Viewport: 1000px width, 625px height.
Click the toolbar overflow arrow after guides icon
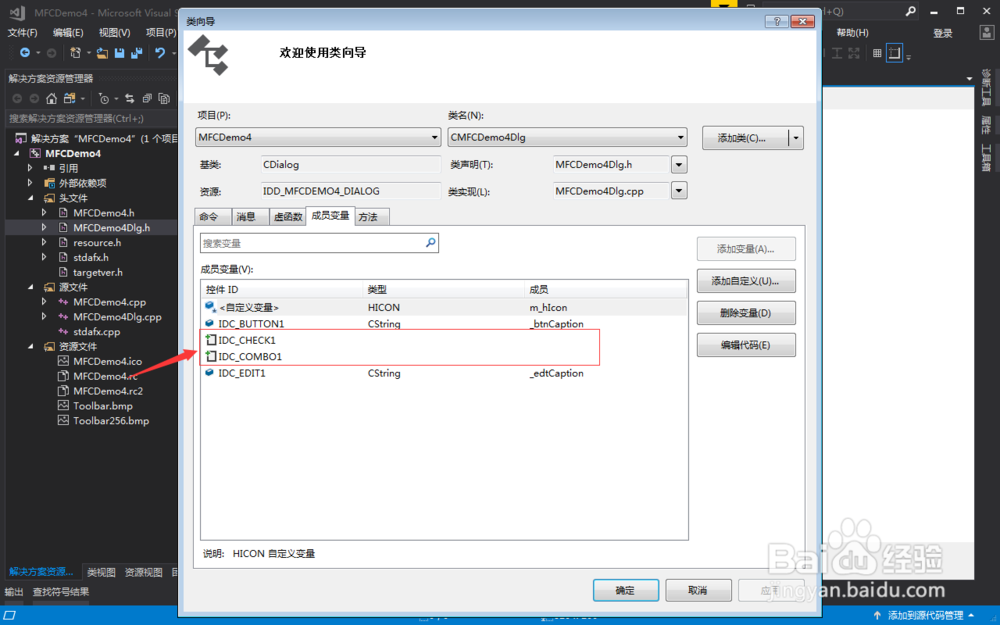tap(908, 57)
